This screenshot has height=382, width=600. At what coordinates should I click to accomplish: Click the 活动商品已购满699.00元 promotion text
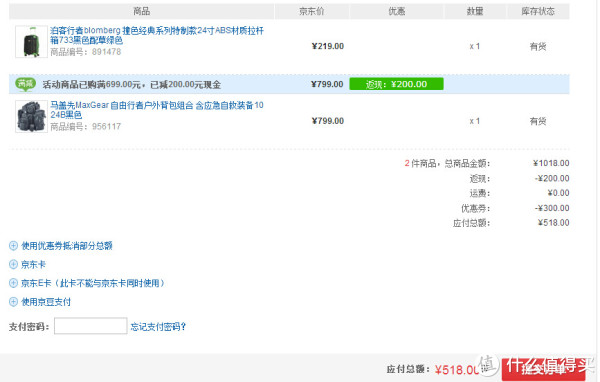pos(132,85)
